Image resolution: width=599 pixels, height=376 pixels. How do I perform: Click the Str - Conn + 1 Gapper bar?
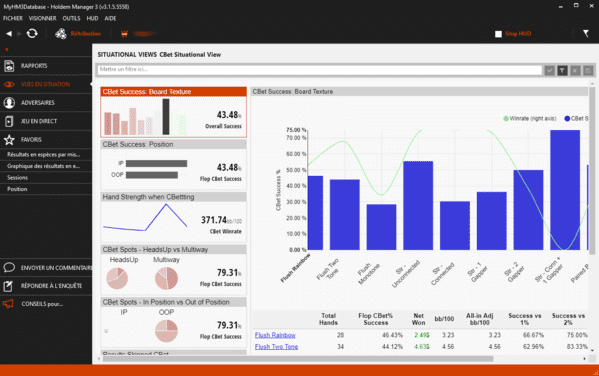(565, 190)
